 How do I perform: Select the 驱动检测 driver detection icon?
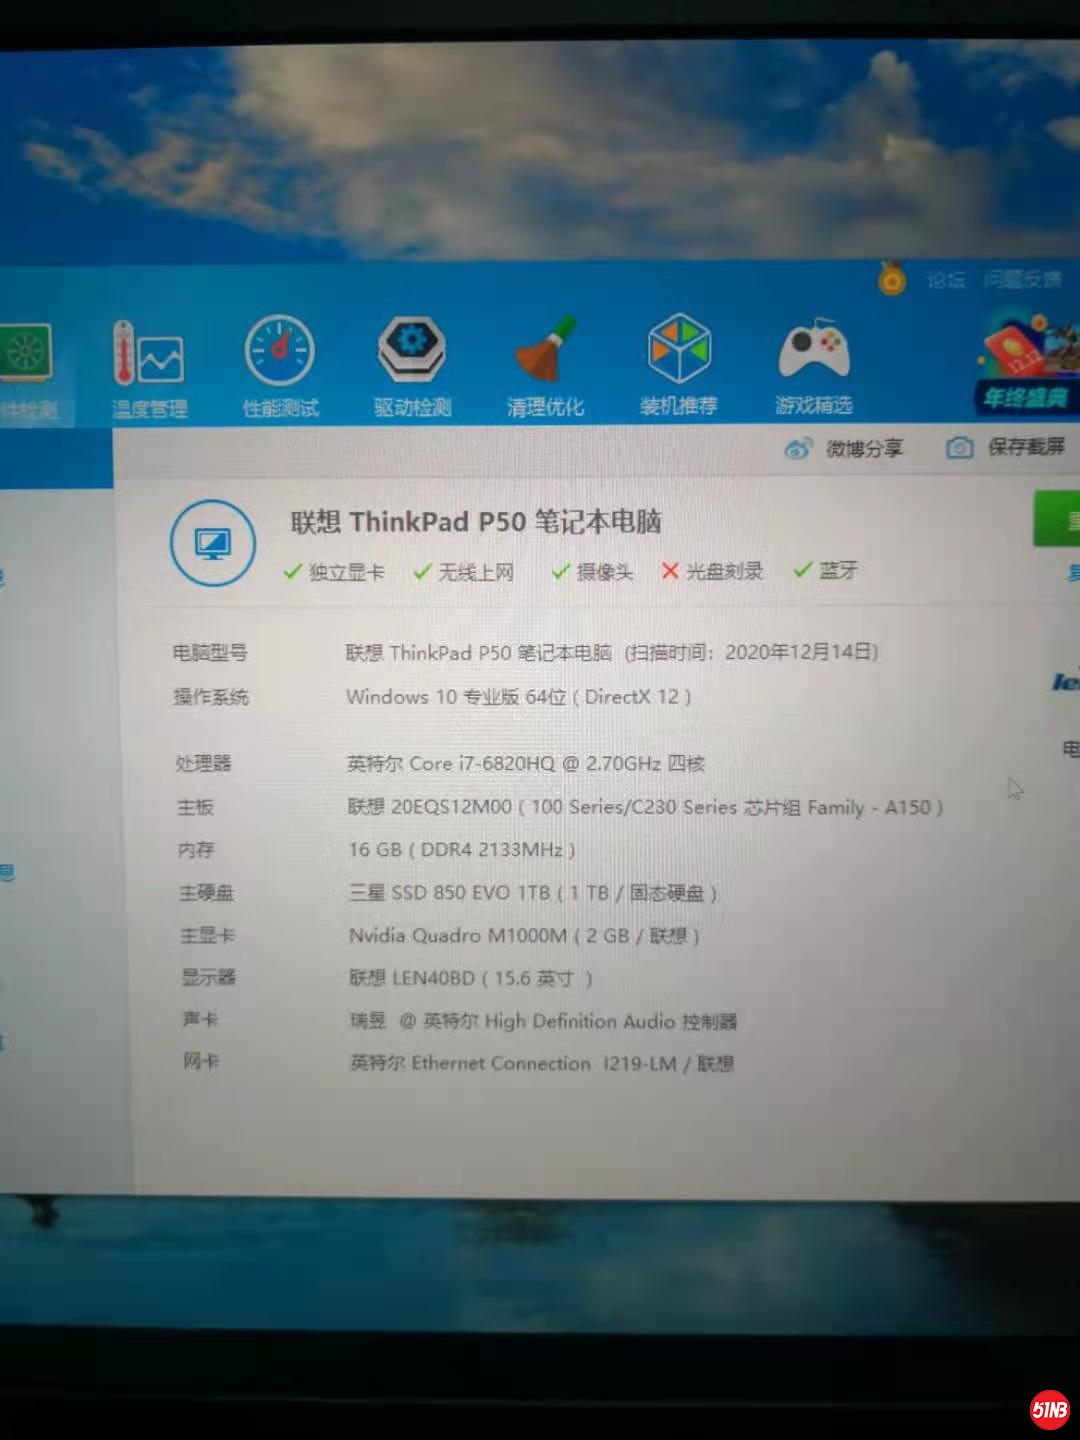(x=412, y=366)
